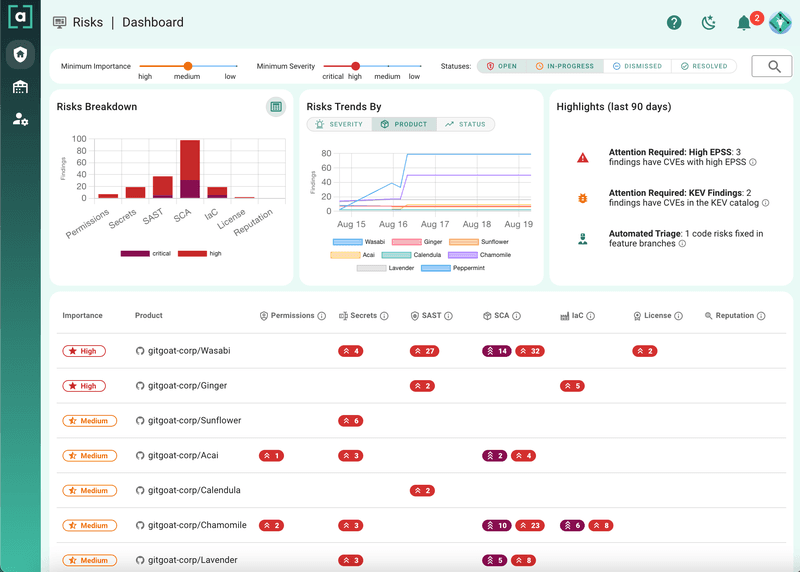
Task: Open notifications bell icon
Action: [x=744, y=23]
